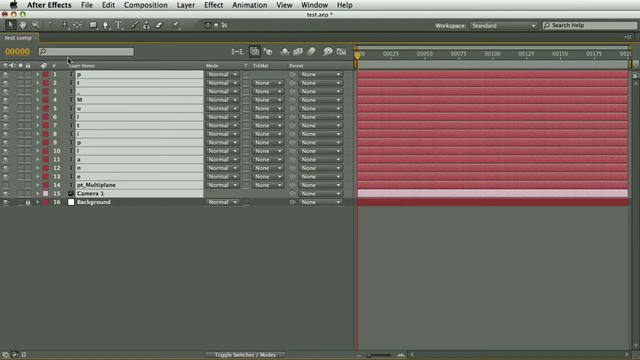
Task: Select the Puppet Pin tool
Action: 176,25
